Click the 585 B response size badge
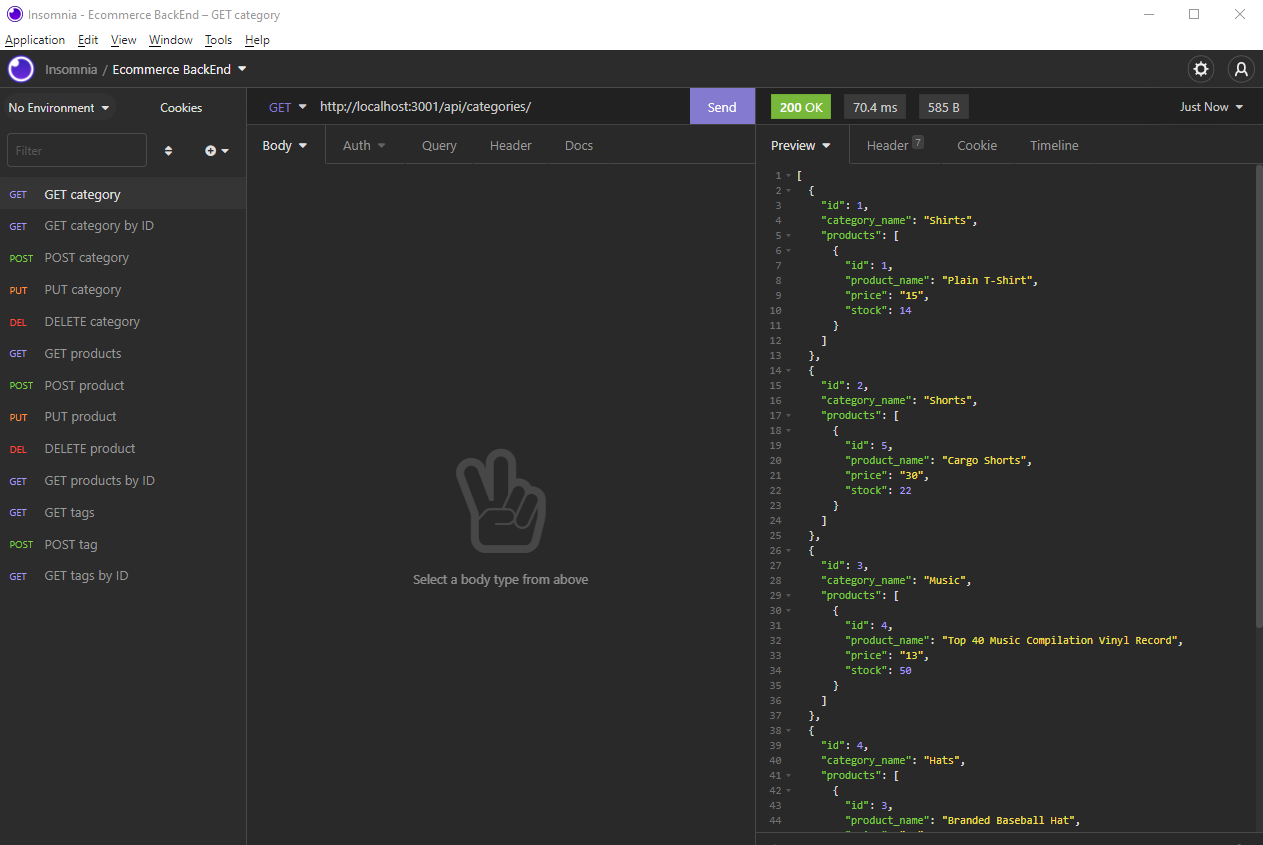This screenshot has width=1263, height=845. click(x=943, y=106)
